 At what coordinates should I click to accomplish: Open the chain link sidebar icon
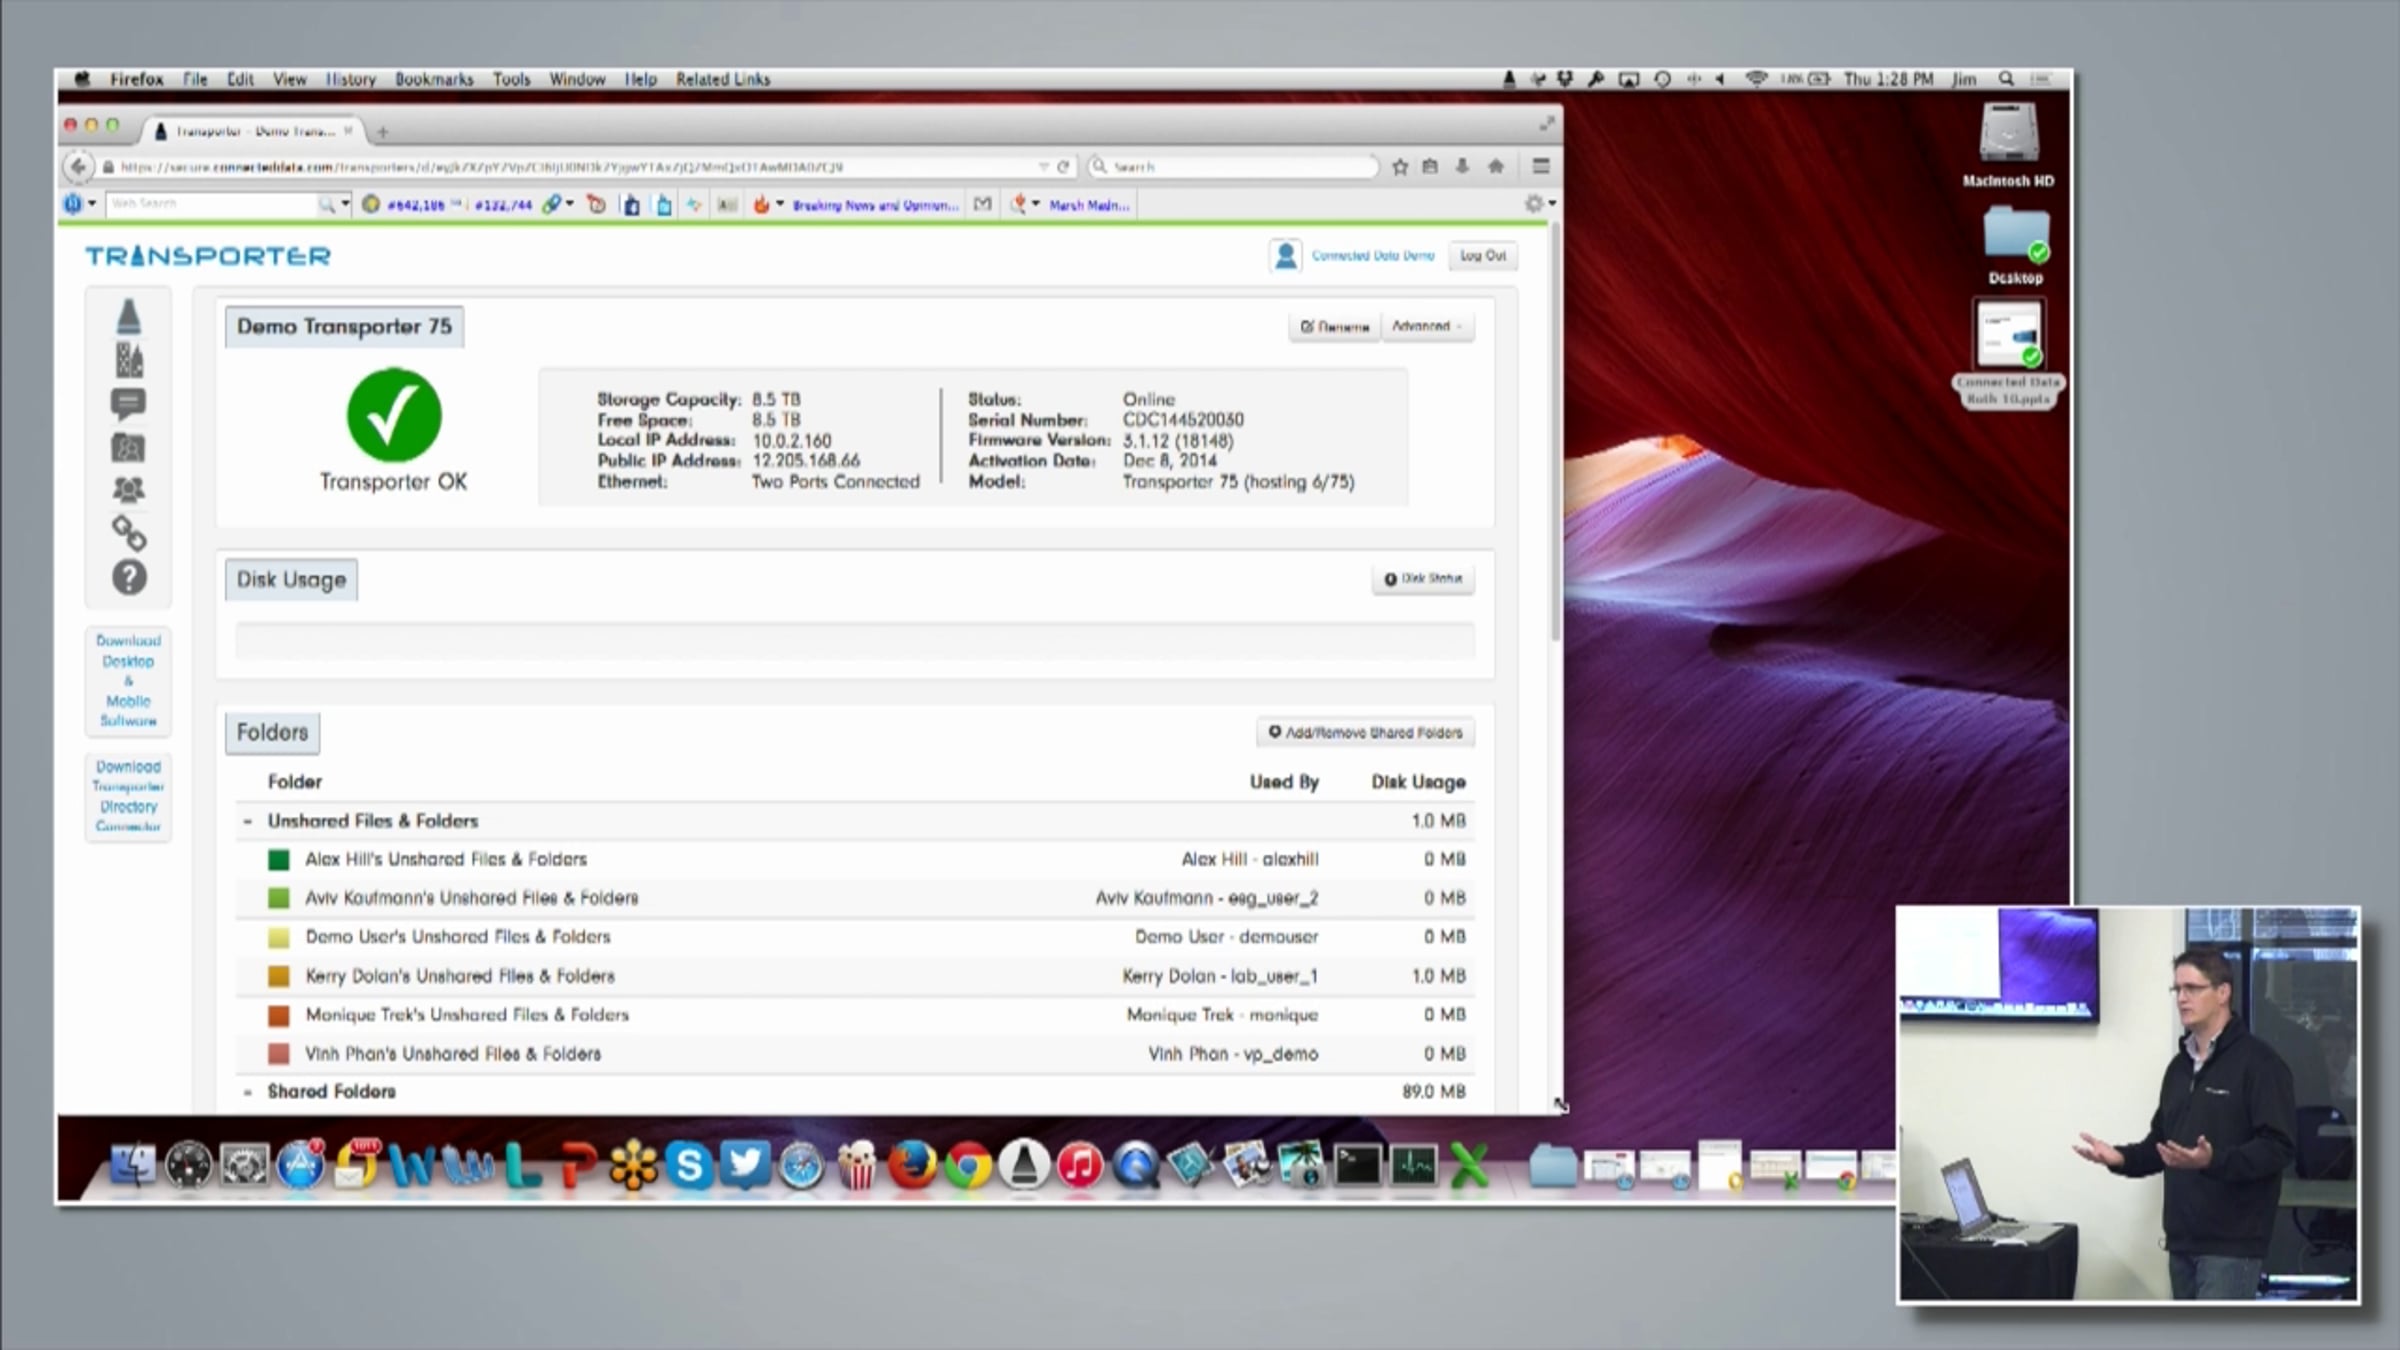click(128, 534)
